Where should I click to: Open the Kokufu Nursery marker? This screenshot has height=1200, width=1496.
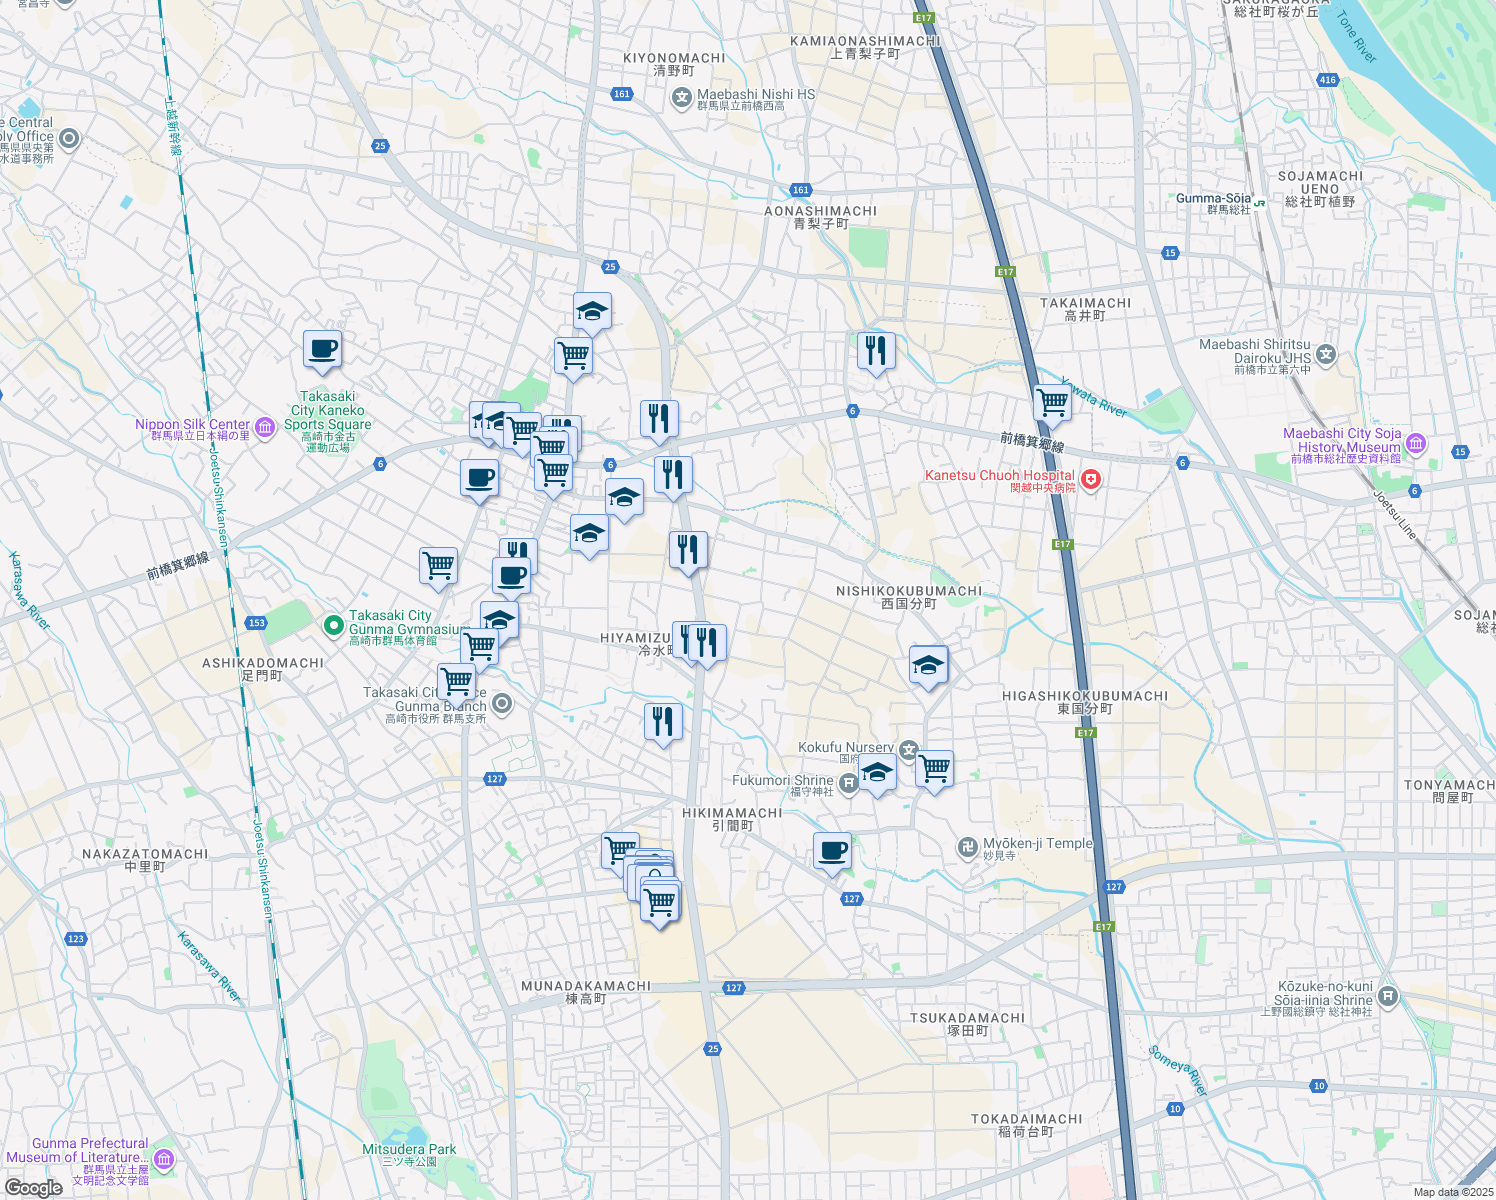(x=908, y=749)
